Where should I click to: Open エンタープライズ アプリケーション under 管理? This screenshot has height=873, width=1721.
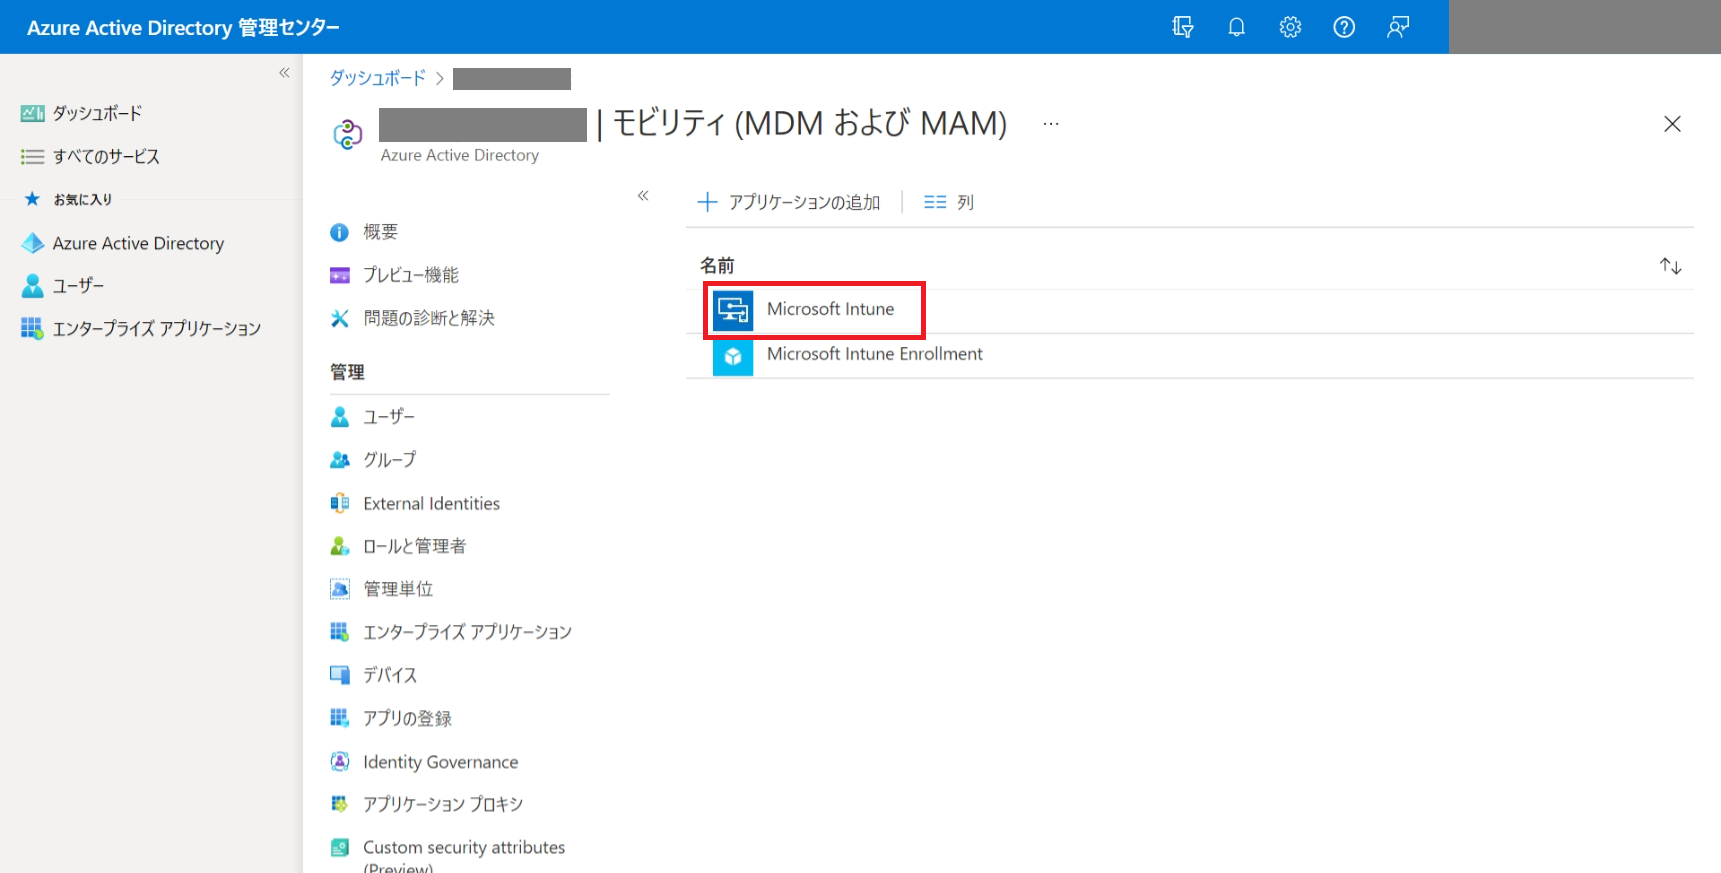click(470, 632)
